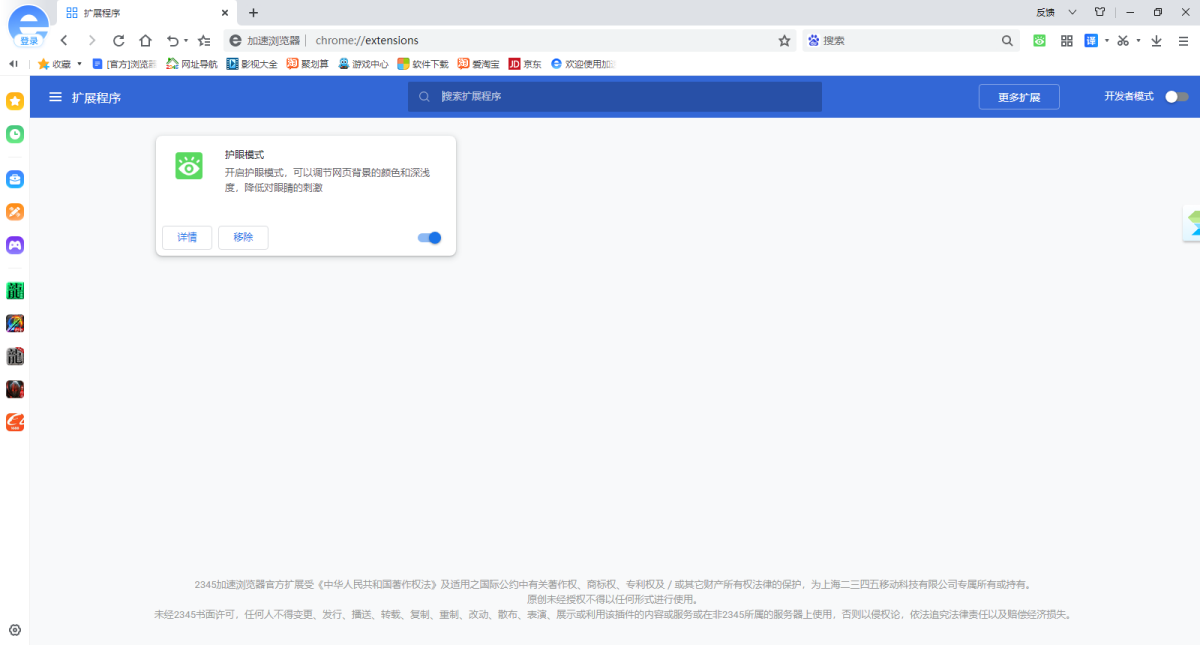The image size is (1200, 645).
Task: Click the 更多扩展 button
Action: tap(1018, 96)
